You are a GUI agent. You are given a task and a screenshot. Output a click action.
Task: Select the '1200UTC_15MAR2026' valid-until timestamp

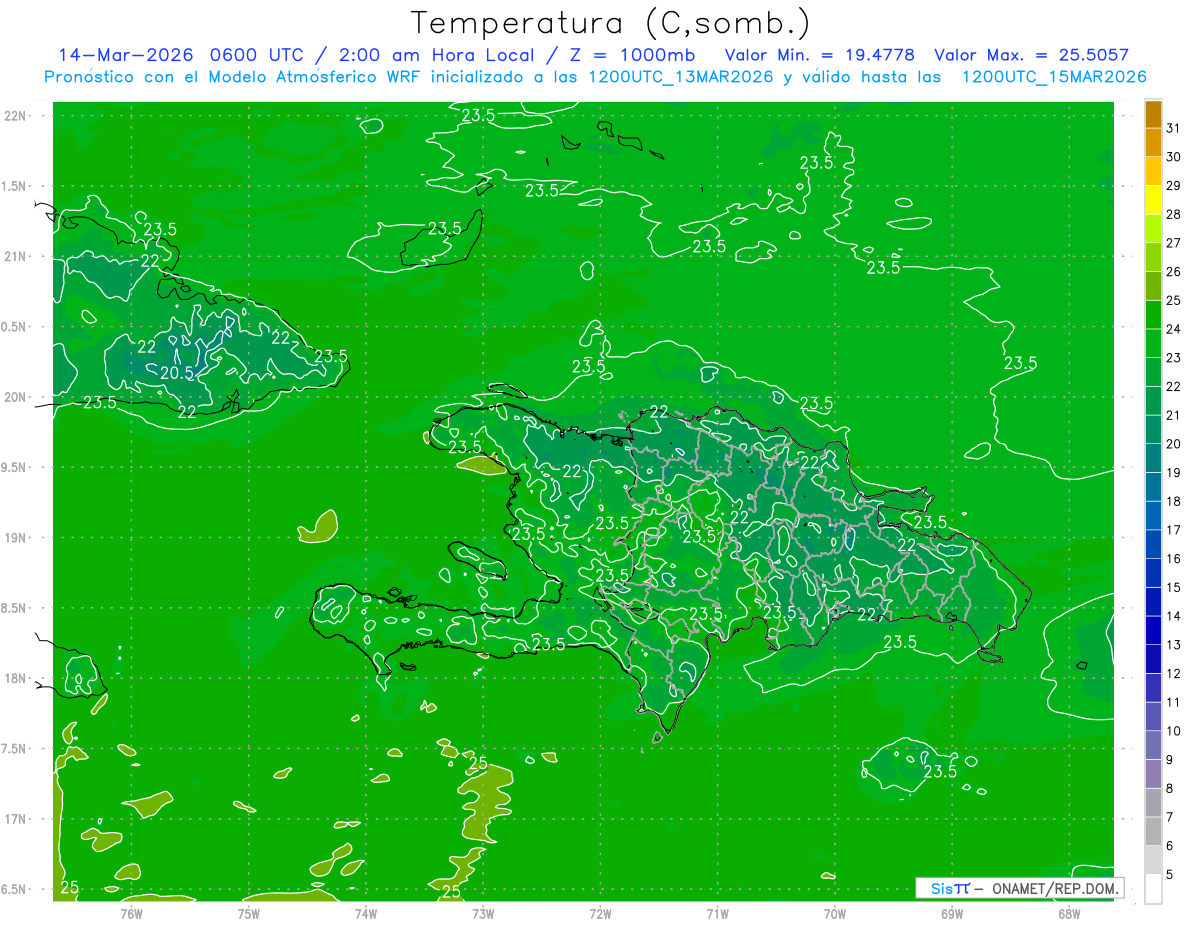click(x=1053, y=77)
